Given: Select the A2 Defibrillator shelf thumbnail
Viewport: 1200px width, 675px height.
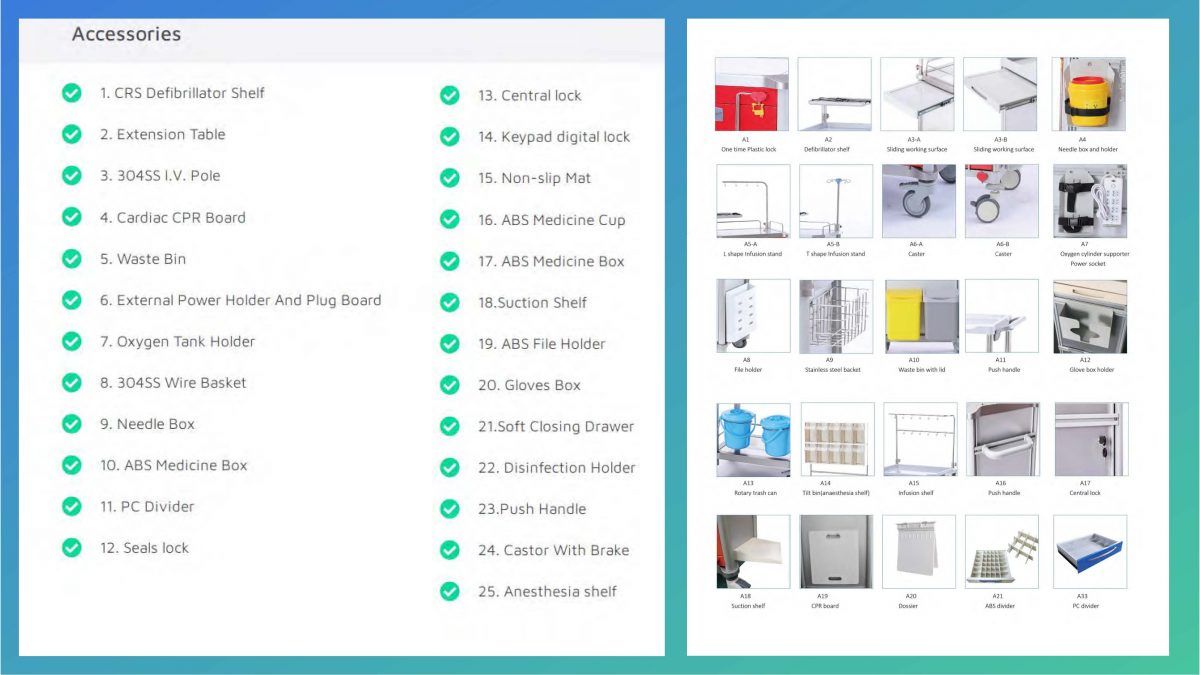Looking at the screenshot, I should tap(836, 92).
